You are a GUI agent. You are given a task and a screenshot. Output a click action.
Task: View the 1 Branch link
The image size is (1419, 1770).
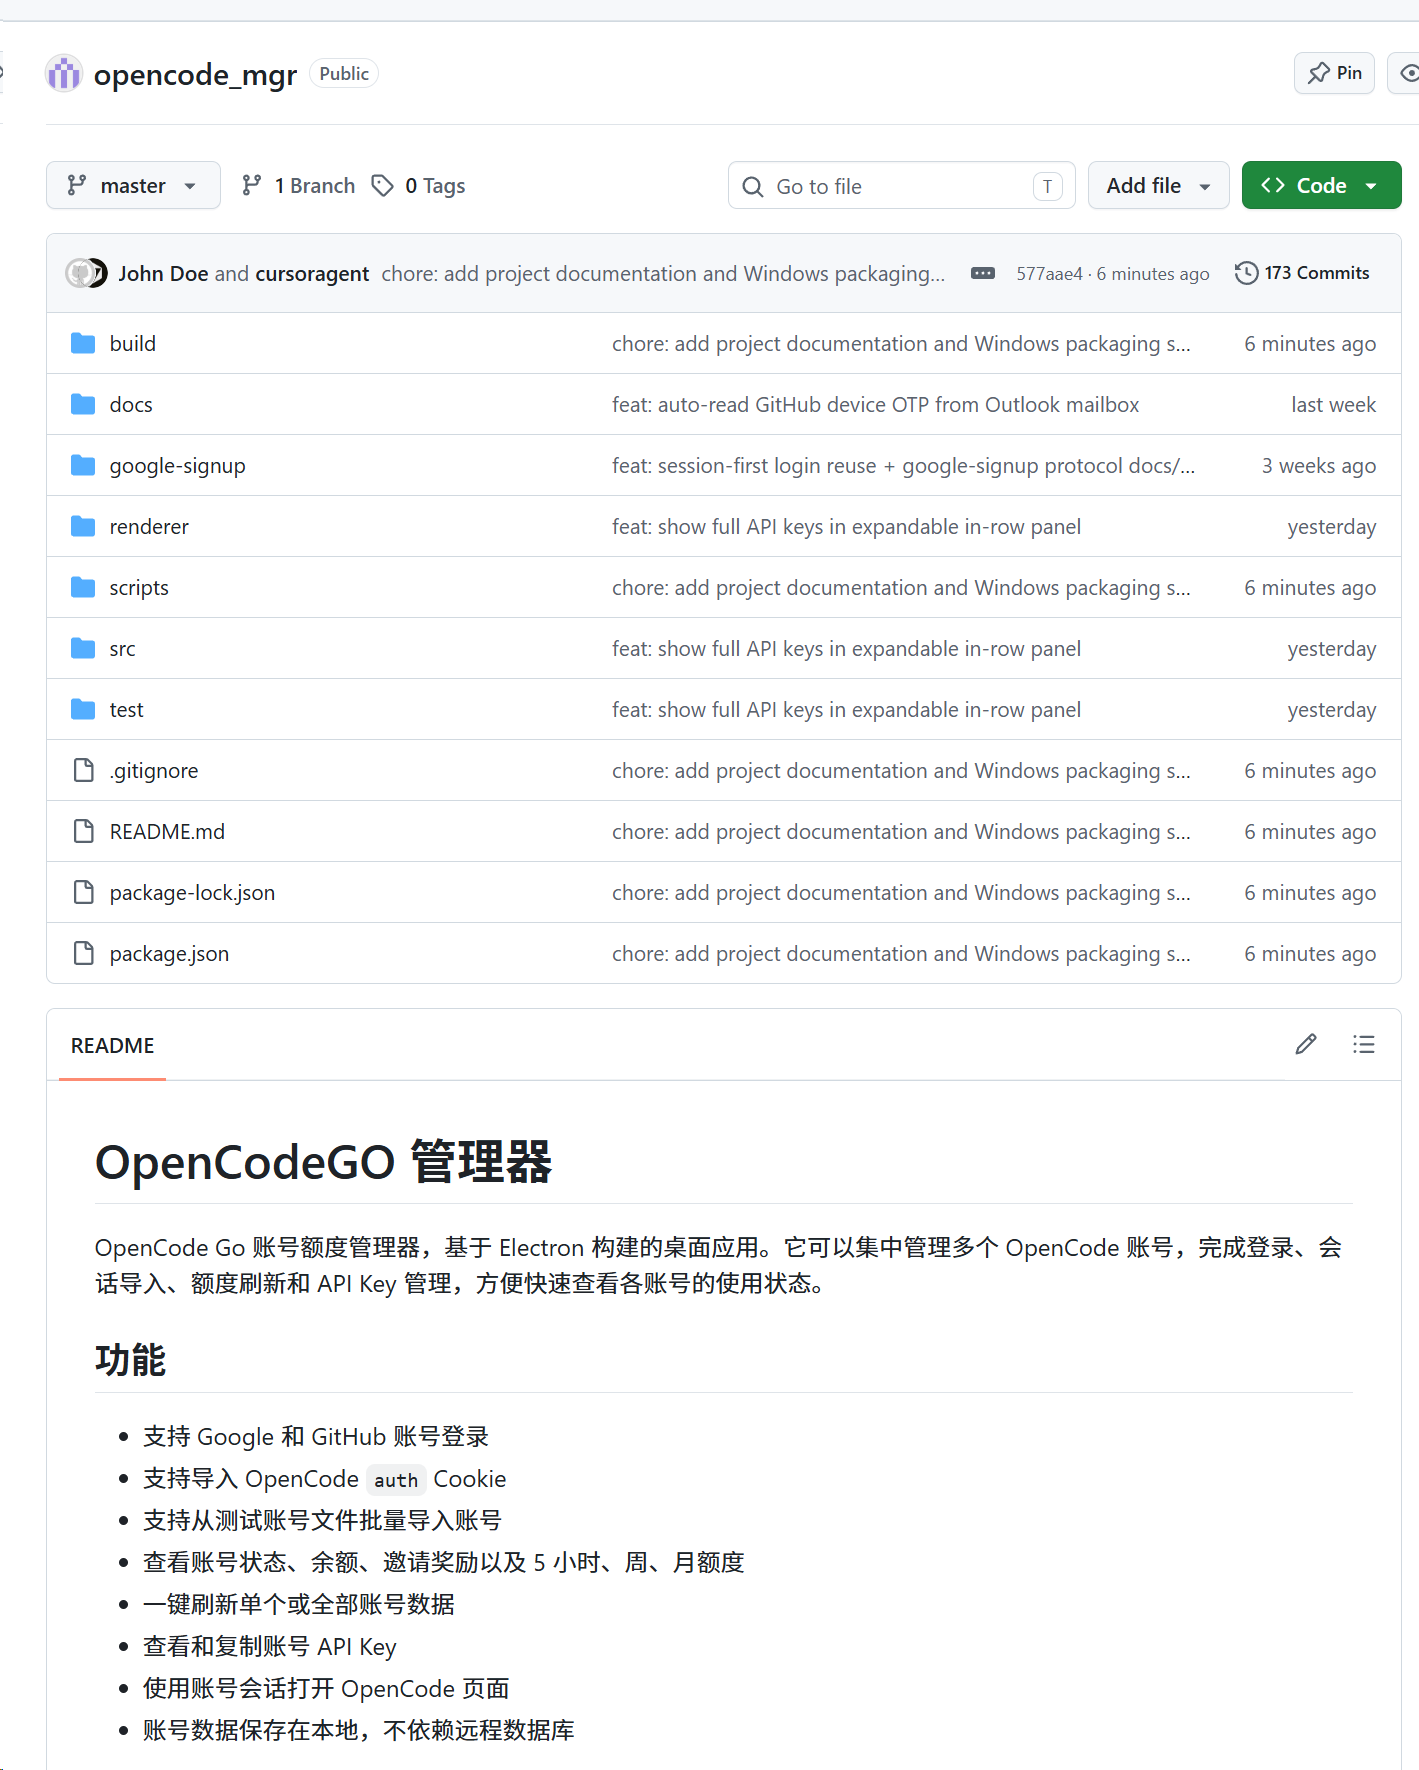[298, 186]
